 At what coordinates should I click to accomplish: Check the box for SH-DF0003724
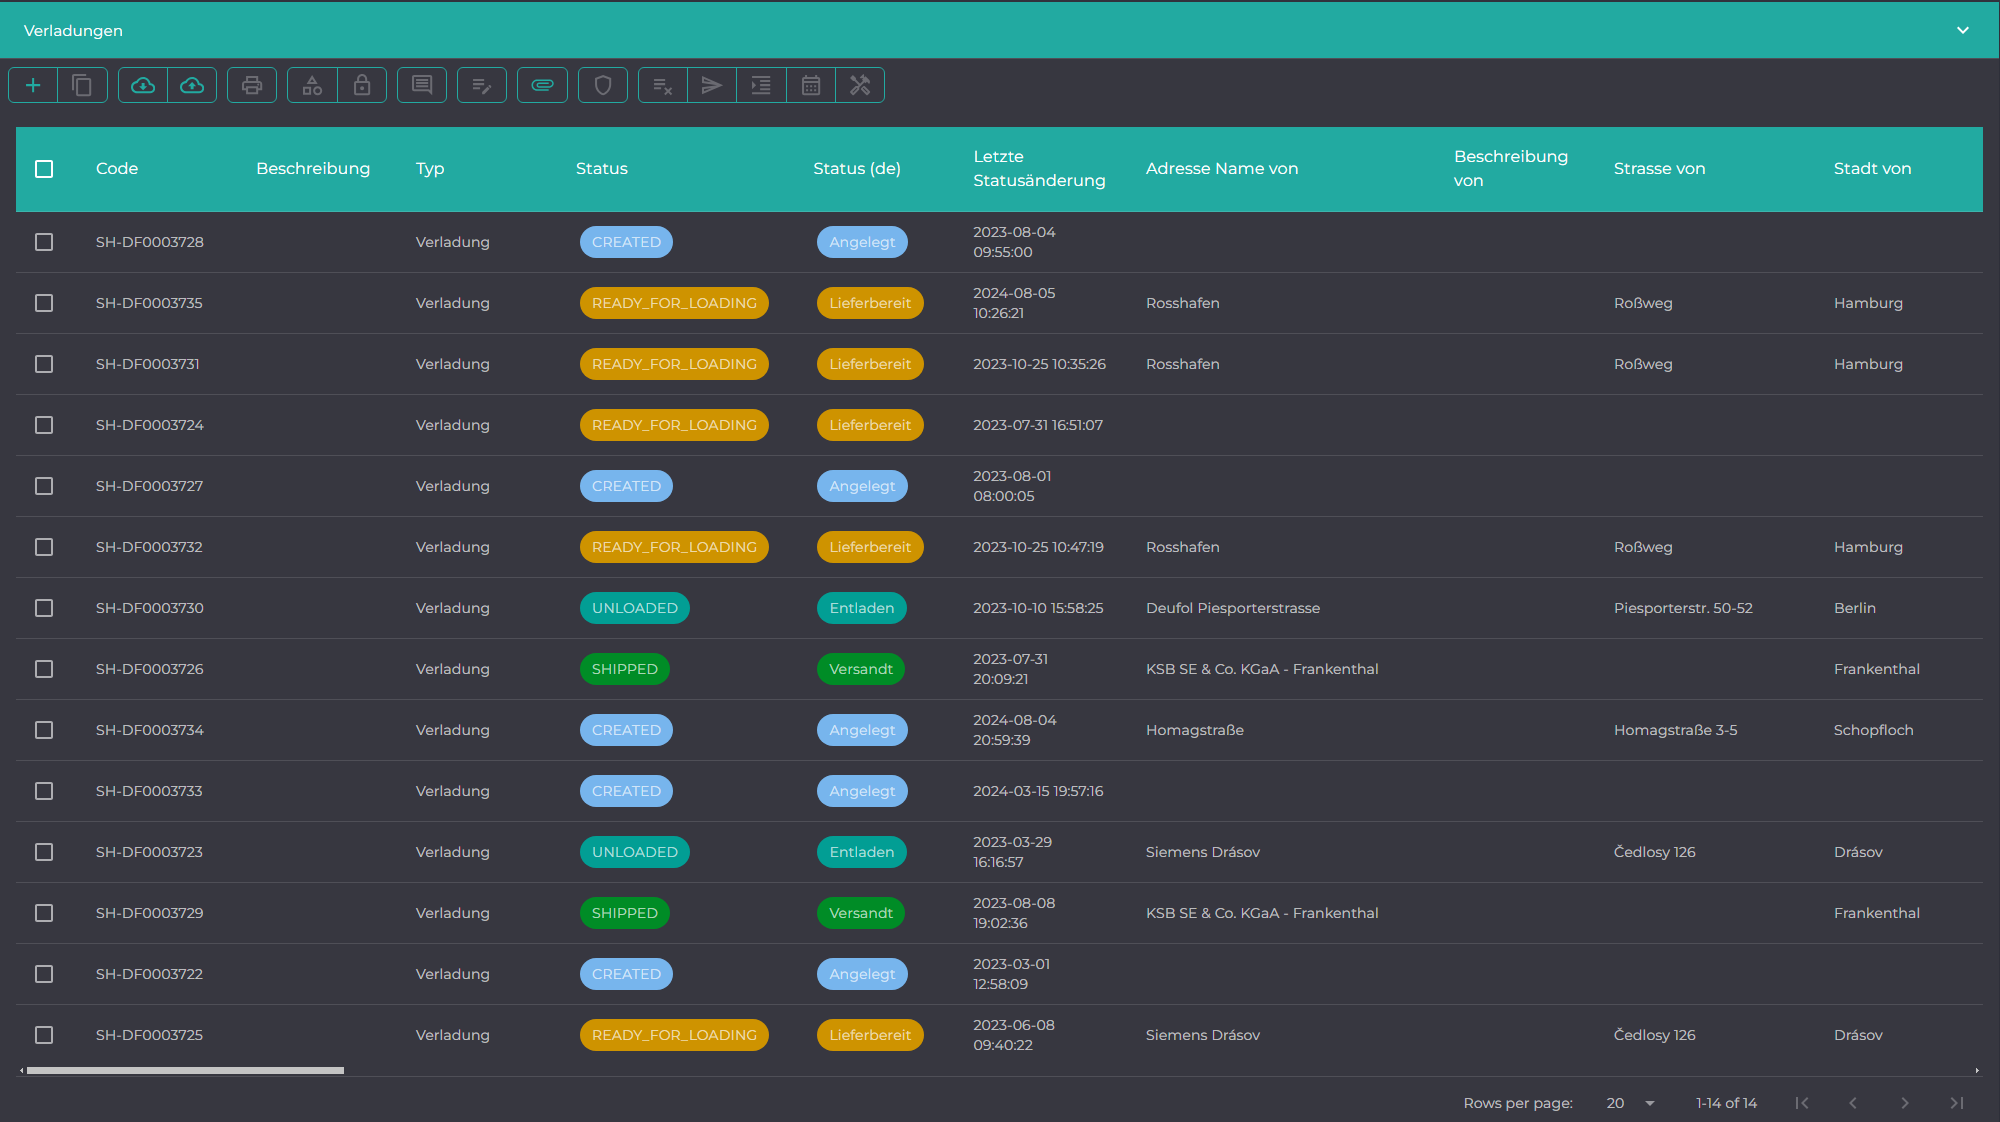44,425
